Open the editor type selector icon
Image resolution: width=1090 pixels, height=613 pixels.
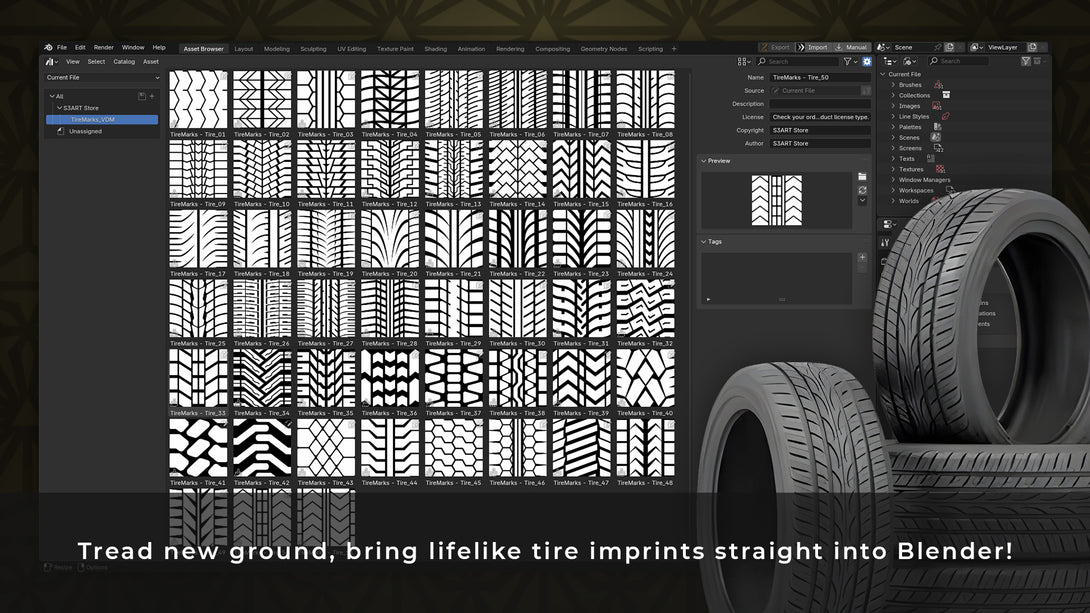click(x=52, y=62)
